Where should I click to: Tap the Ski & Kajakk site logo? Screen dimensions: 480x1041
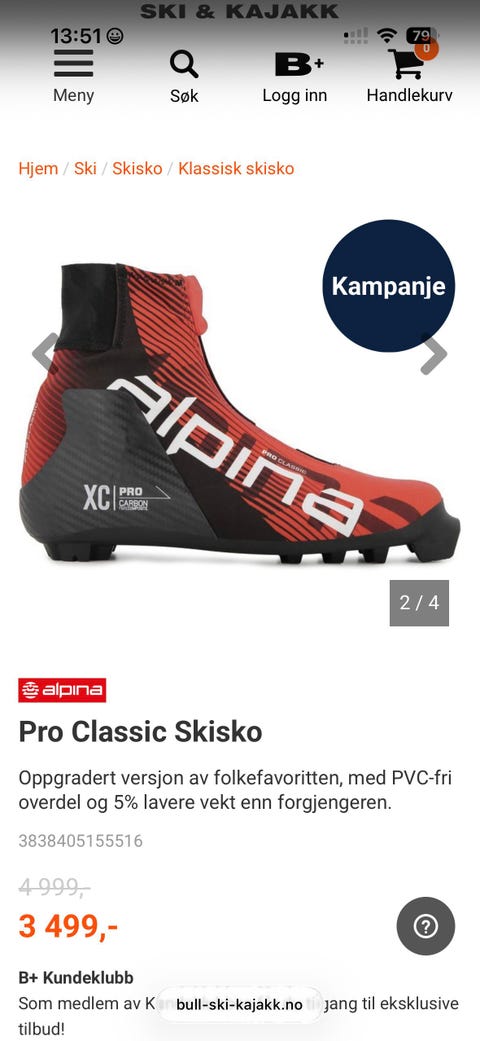[x=240, y=11]
